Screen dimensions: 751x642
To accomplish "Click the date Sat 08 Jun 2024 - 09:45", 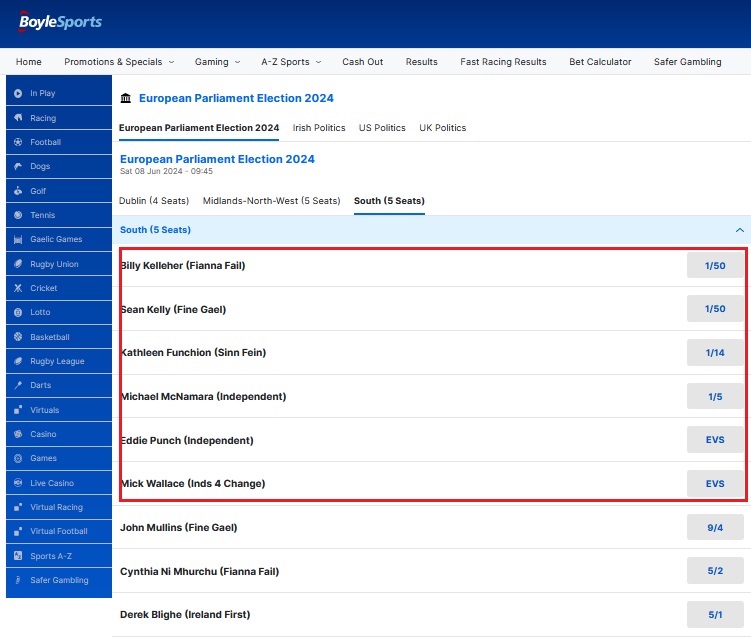I will click(166, 172).
